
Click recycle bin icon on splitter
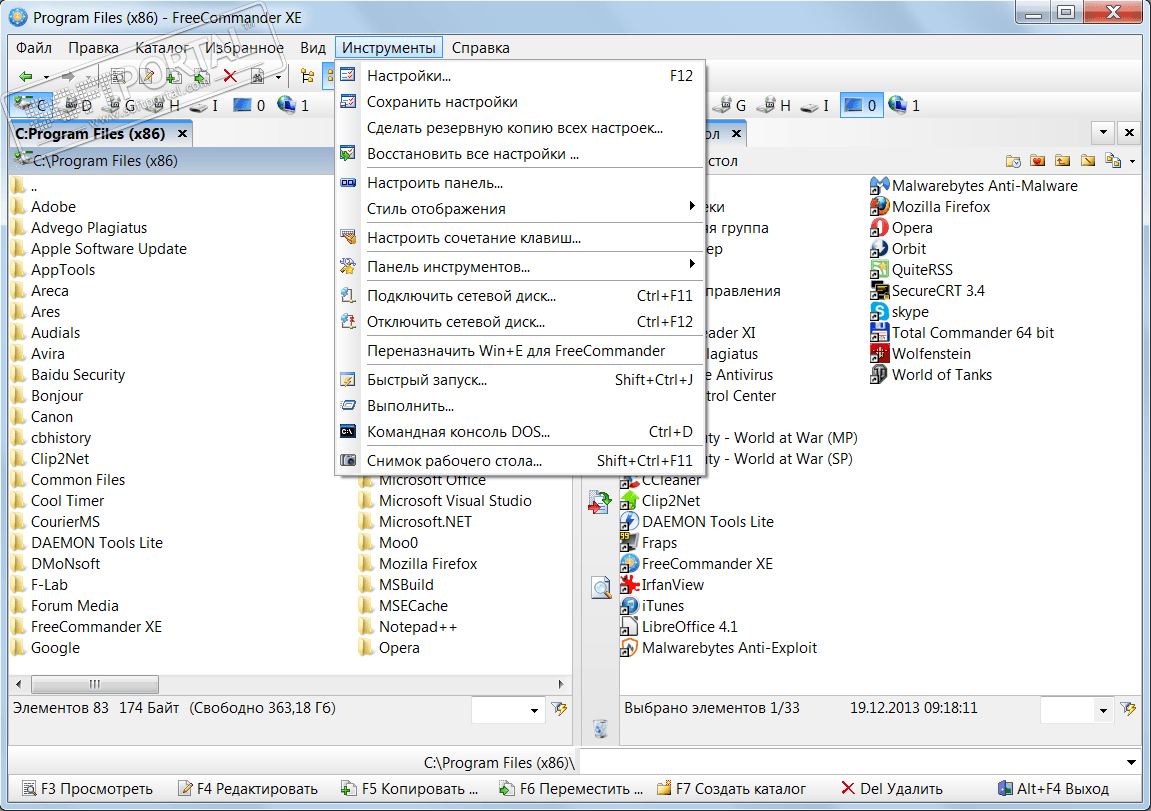pyautogui.click(x=600, y=728)
